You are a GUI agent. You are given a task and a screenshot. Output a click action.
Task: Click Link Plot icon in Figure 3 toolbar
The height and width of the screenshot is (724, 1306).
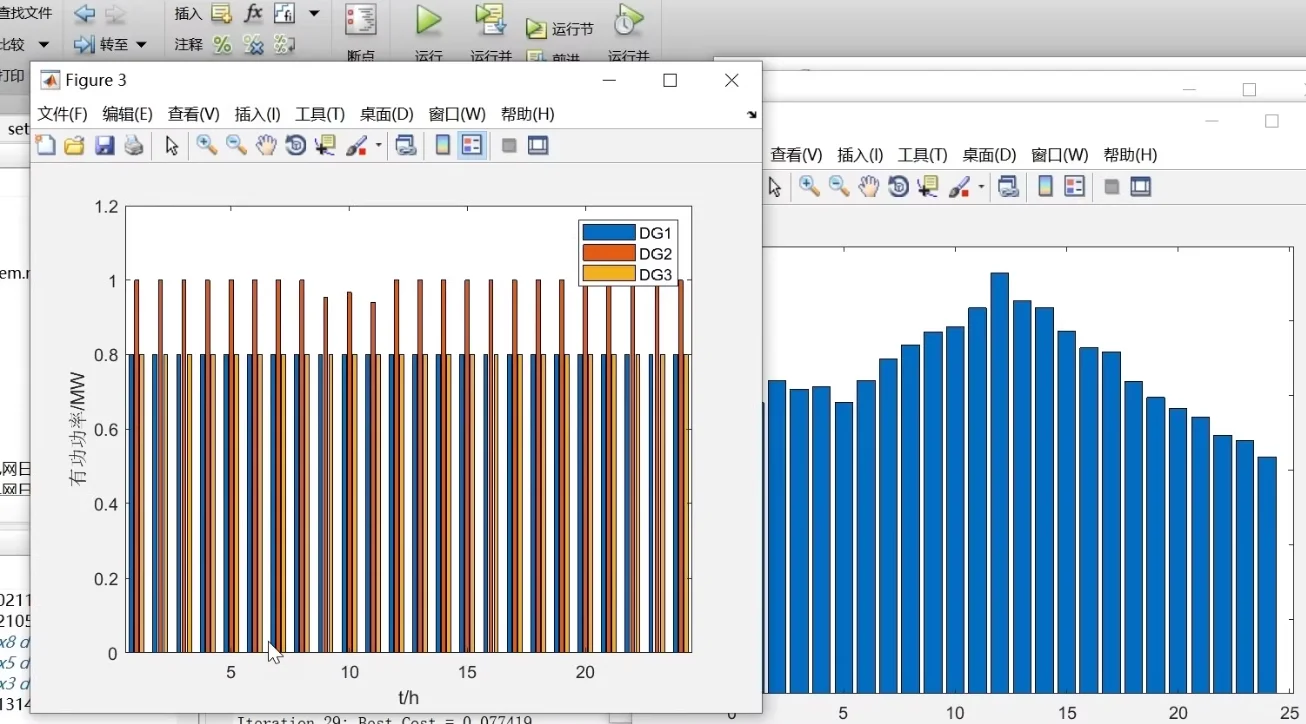coord(405,146)
